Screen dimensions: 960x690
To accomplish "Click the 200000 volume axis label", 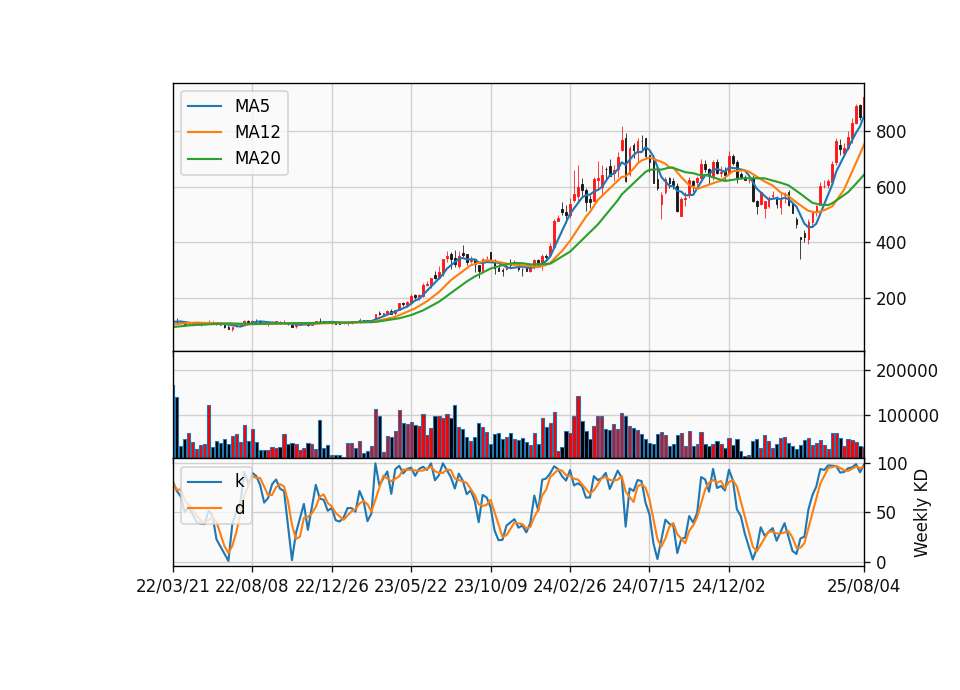I will pos(907,371).
